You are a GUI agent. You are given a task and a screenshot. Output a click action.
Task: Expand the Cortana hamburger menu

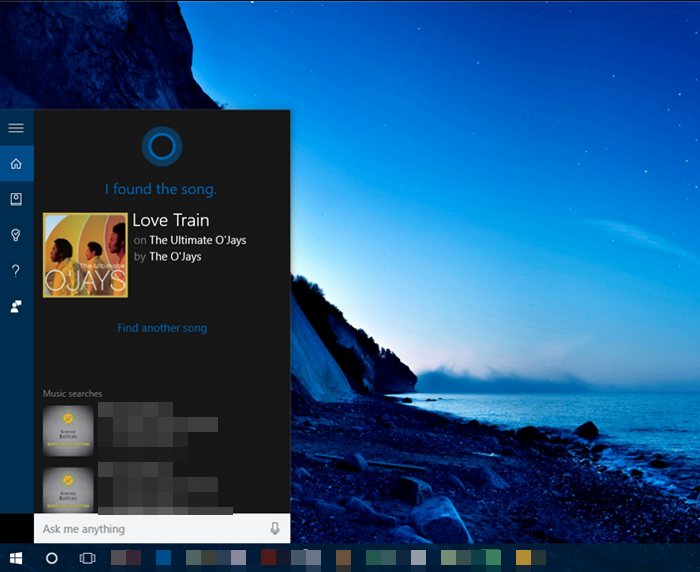pos(16,128)
